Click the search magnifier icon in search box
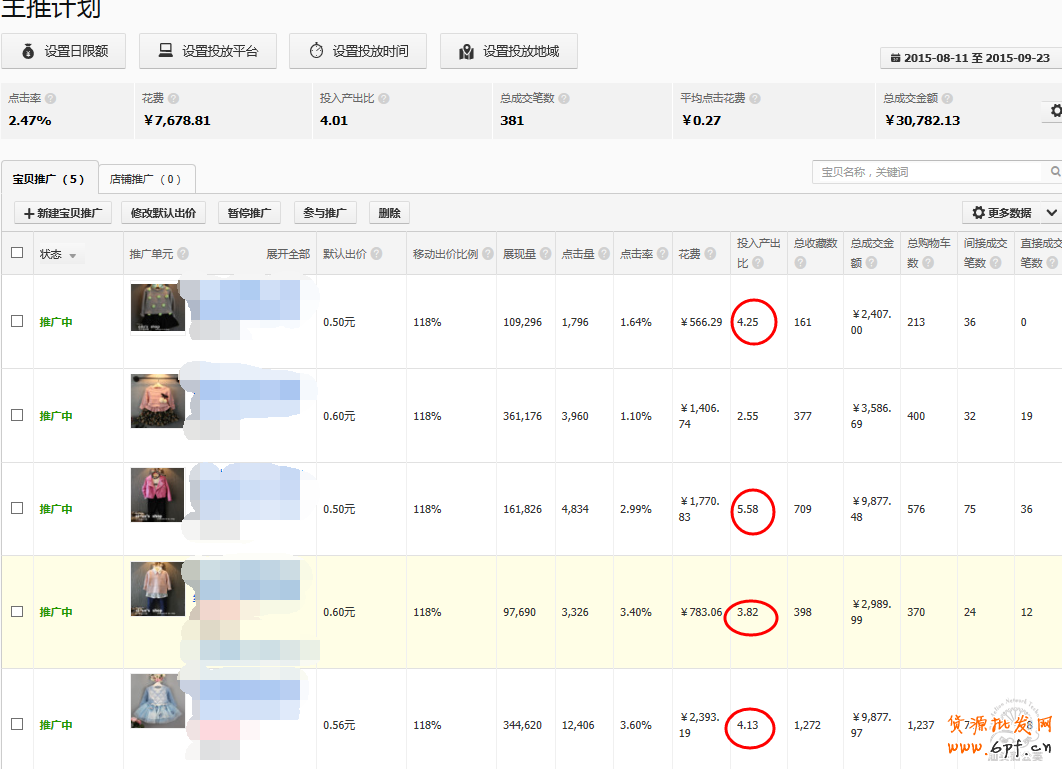The width and height of the screenshot is (1062, 769). click(1056, 172)
